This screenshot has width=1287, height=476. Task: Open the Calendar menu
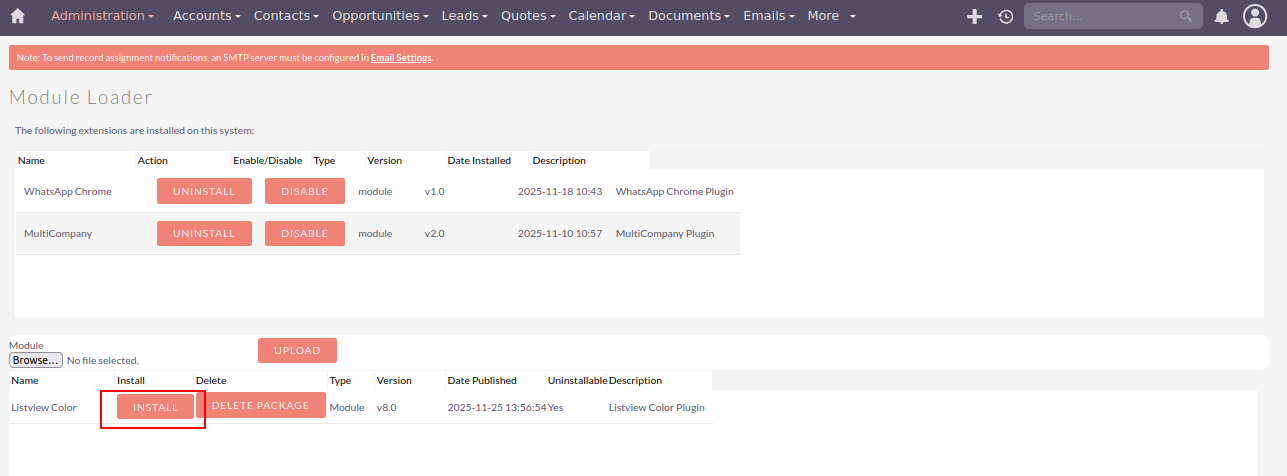(x=601, y=16)
